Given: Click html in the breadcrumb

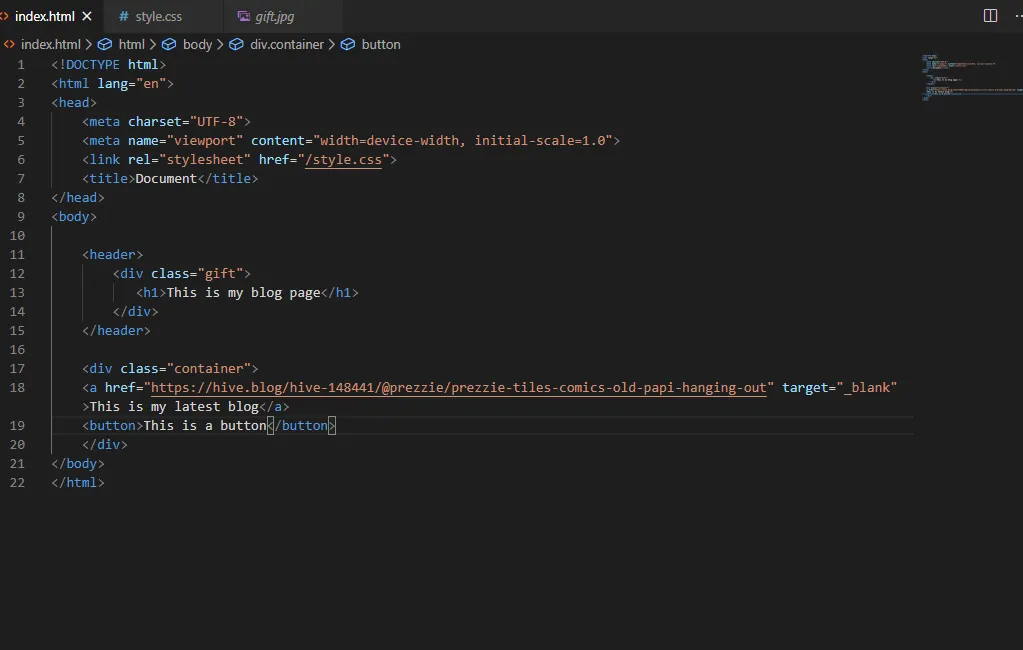Looking at the screenshot, I should click(x=131, y=44).
